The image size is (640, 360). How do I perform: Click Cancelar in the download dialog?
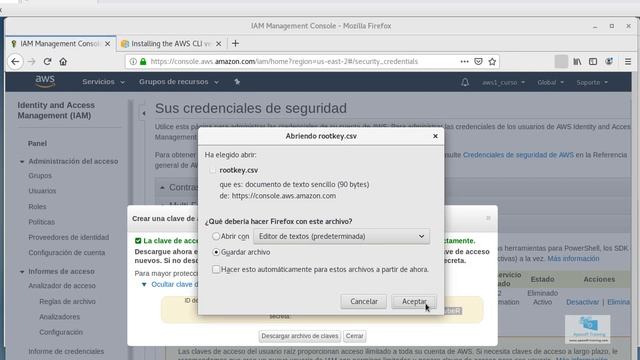pos(364,301)
